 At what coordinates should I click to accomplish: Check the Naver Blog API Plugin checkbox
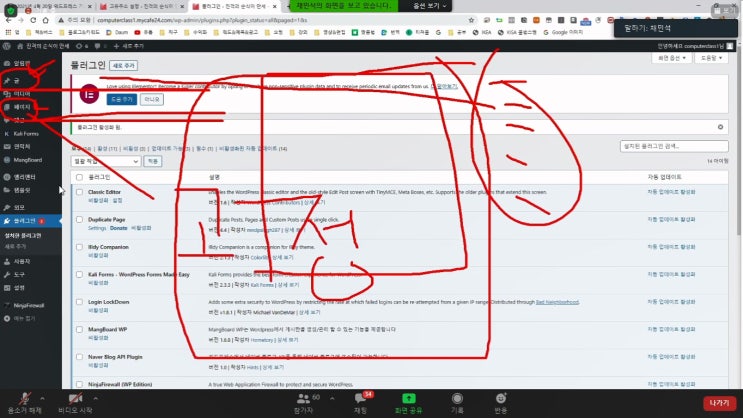[x=79, y=357]
